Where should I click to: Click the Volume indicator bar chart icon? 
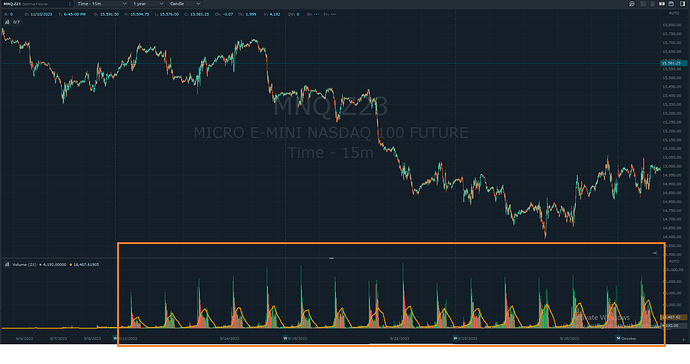7,265
